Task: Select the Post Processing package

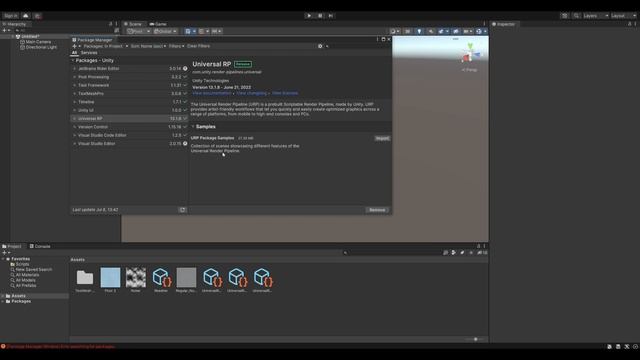Action: coord(129,77)
